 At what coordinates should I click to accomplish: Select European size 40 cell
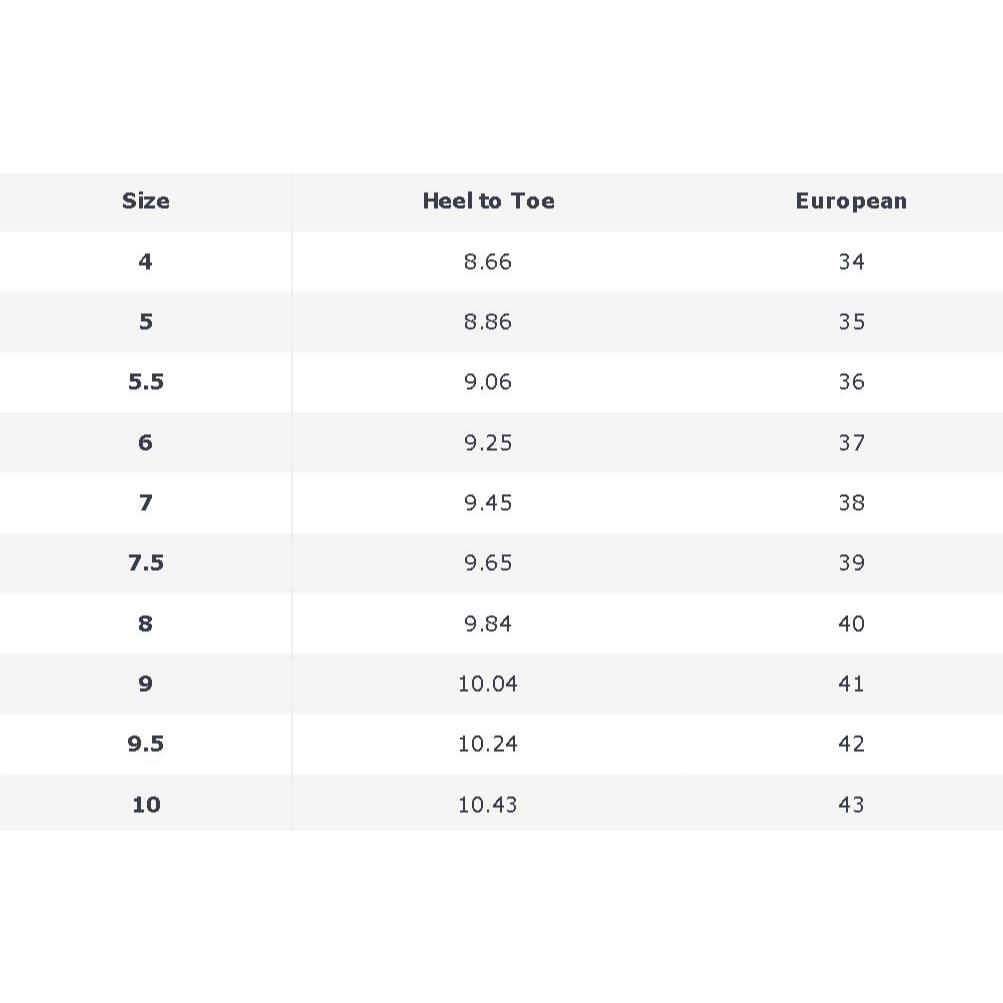pyautogui.click(x=851, y=624)
